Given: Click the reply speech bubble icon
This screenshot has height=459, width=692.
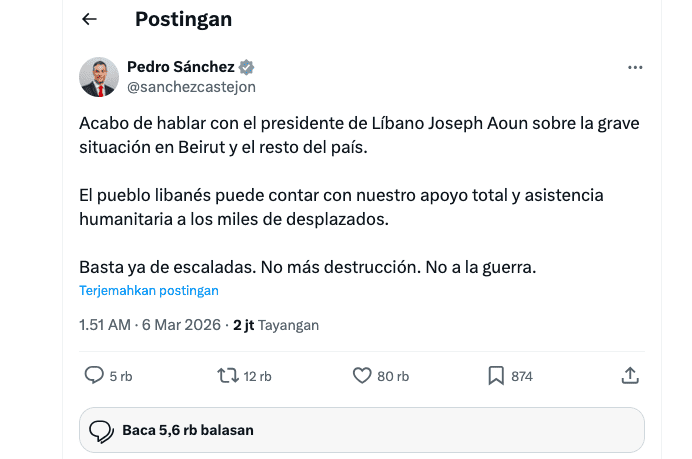Looking at the screenshot, I should pyautogui.click(x=94, y=376).
